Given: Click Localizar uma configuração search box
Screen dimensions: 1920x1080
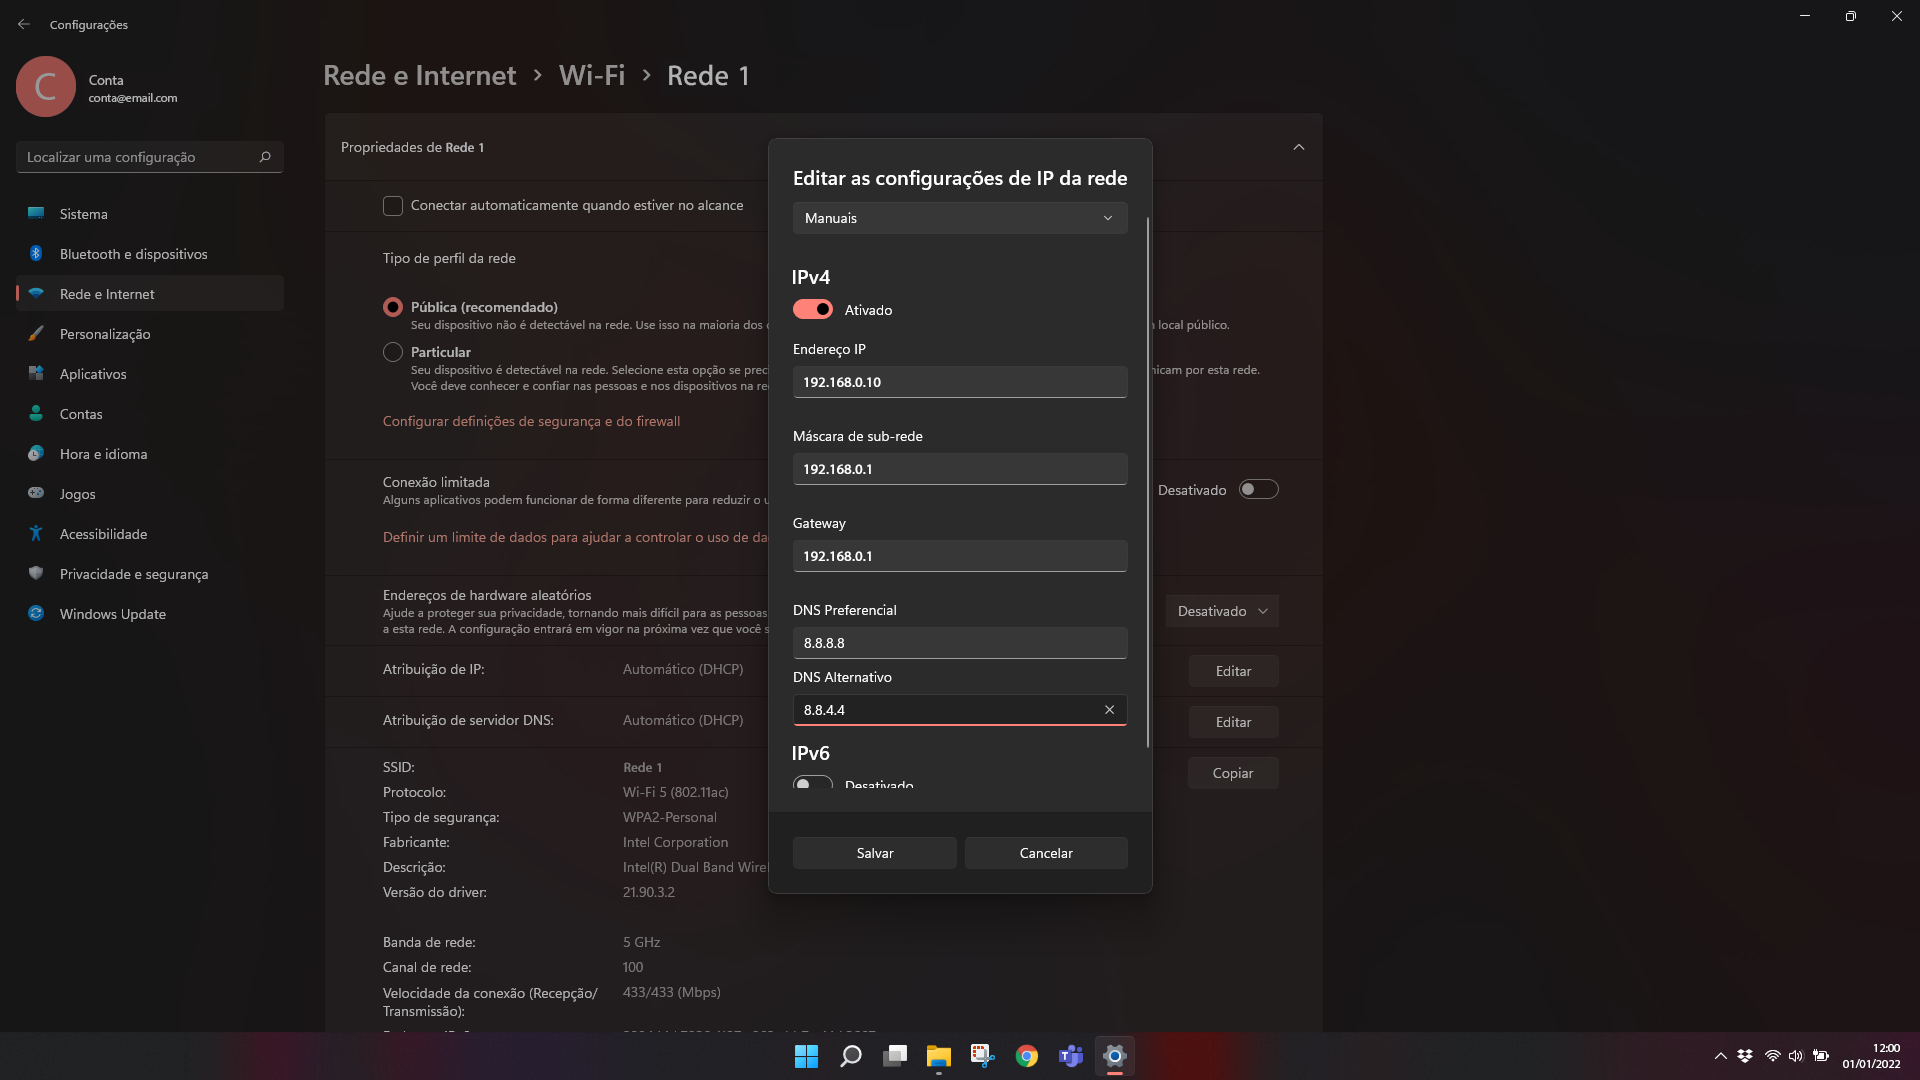Looking at the screenshot, I should click(x=150, y=157).
